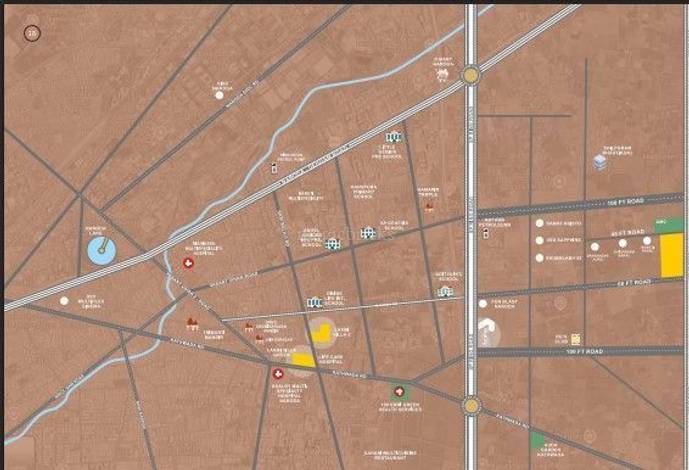The height and width of the screenshot is (470, 689).
Task: Click the hospital cross icon with green background
Action: pyautogui.click(x=399, y=390)
